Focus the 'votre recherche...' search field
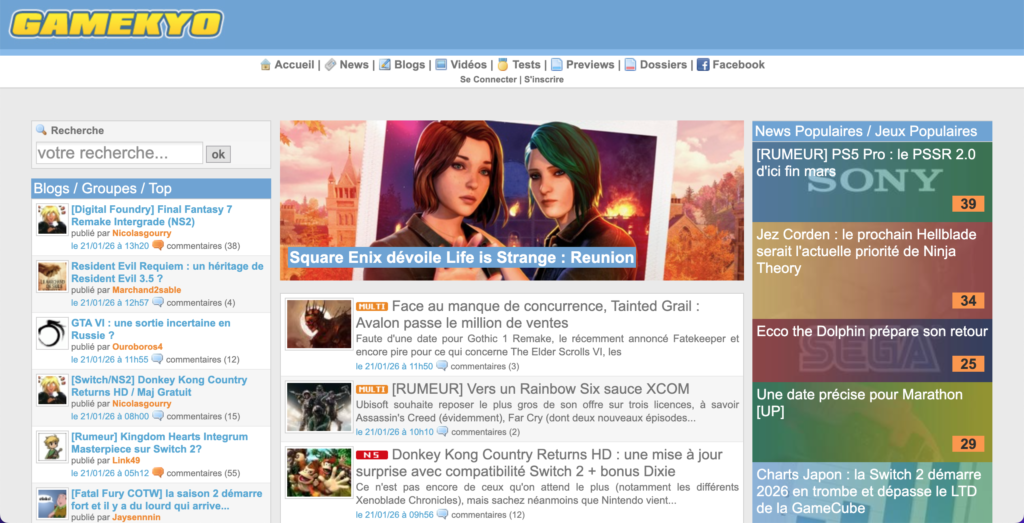This screenshot has width=1024, height=523. 119,154
